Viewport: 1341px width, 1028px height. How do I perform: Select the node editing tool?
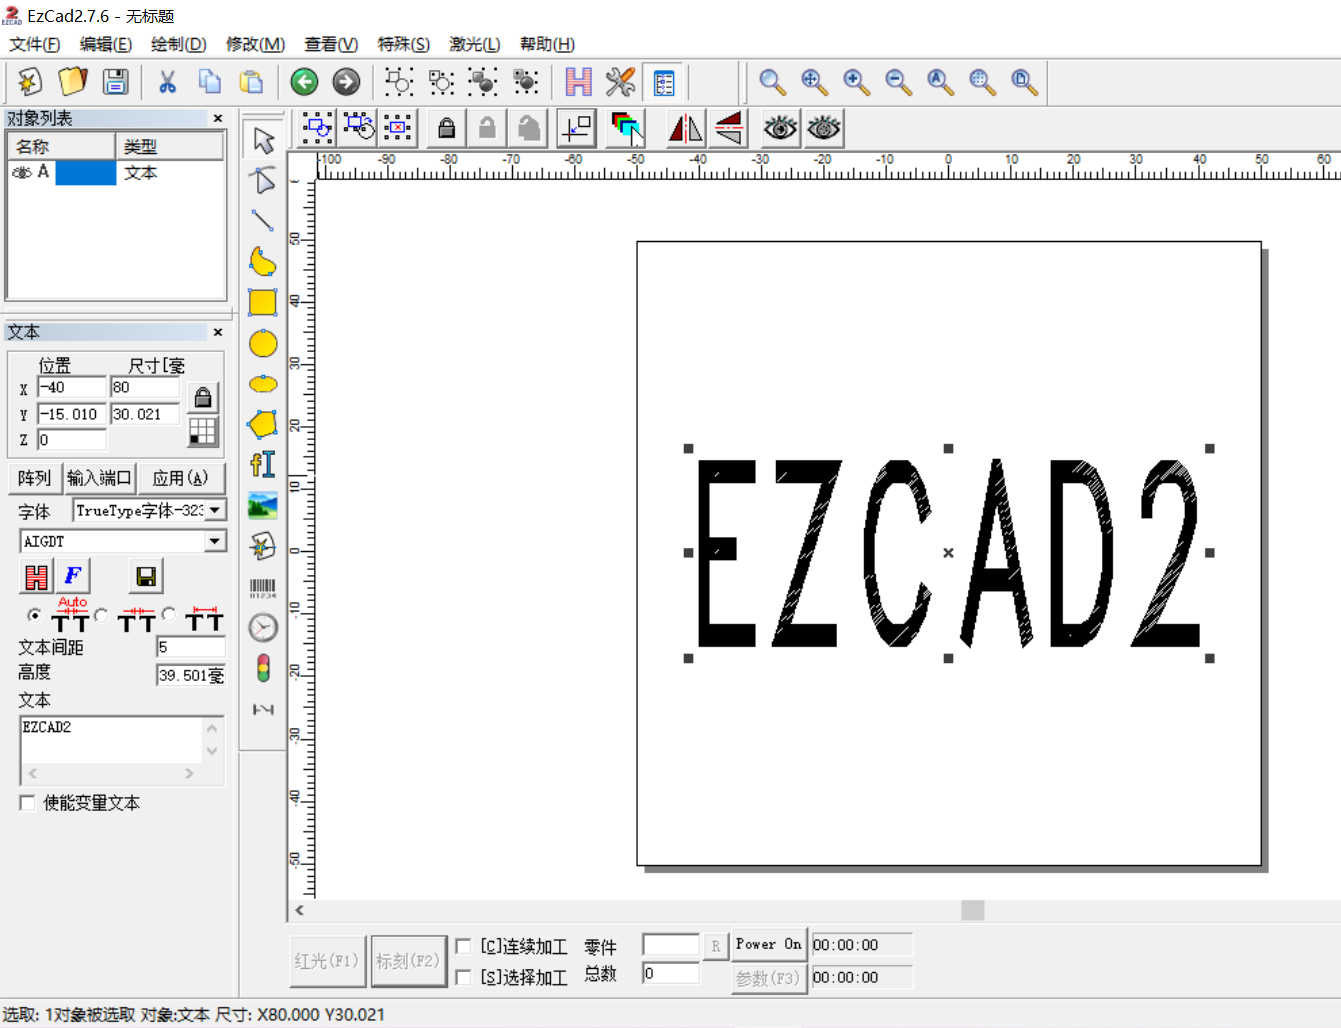263,180
